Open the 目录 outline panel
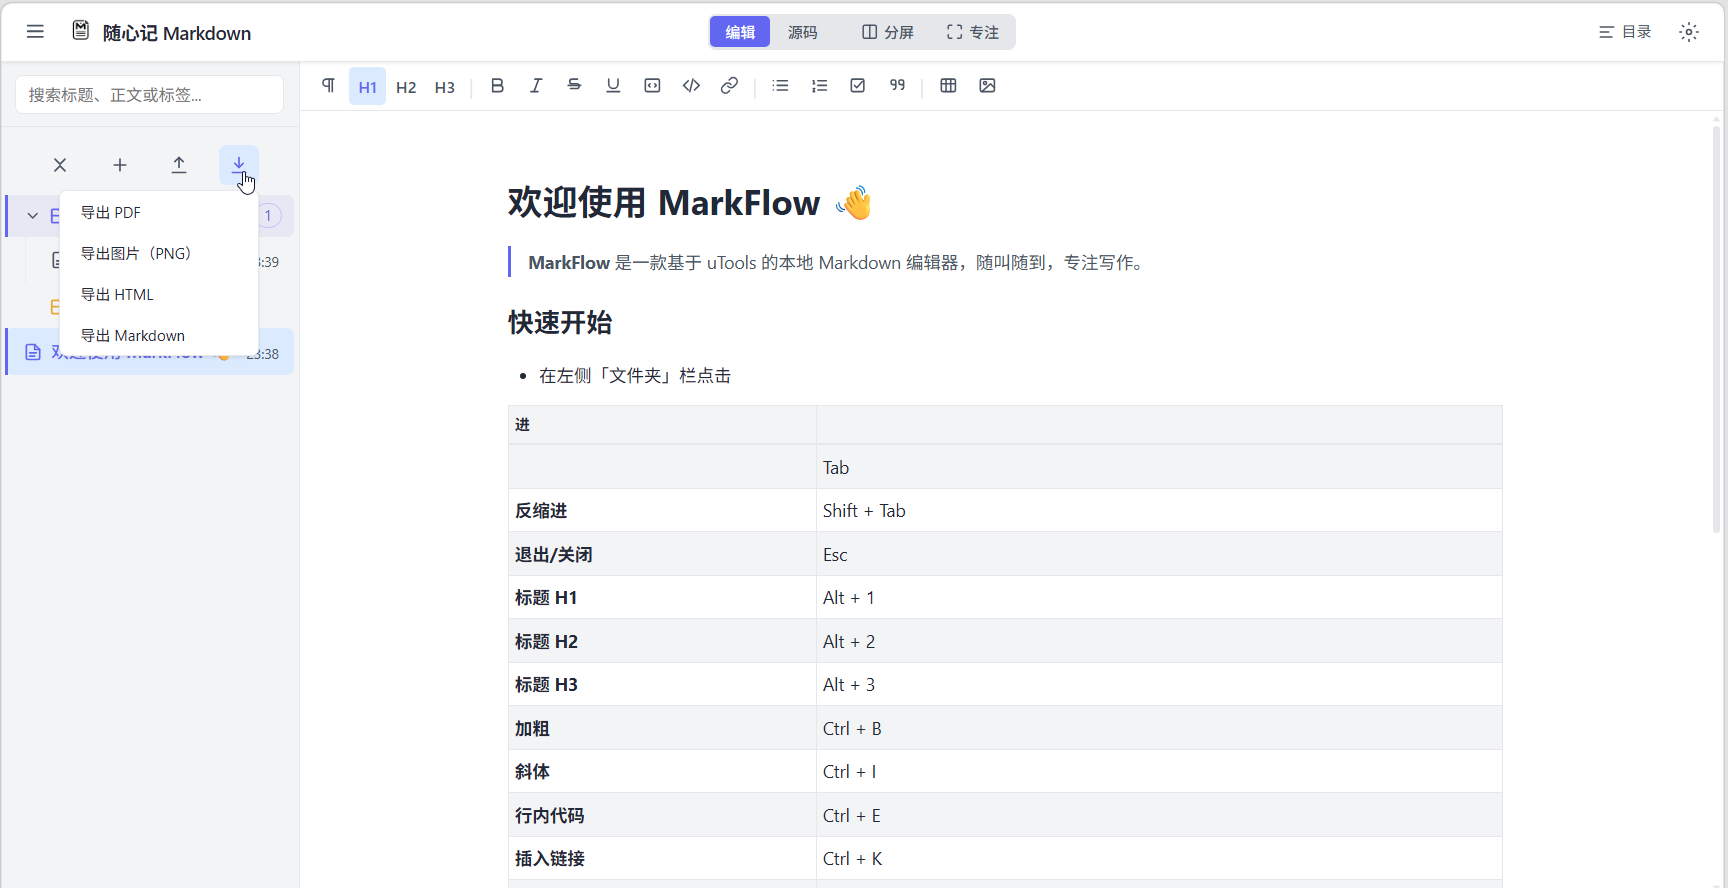Image resolution: width=1728 pixels, height=888 pixels. [1625, 32]
